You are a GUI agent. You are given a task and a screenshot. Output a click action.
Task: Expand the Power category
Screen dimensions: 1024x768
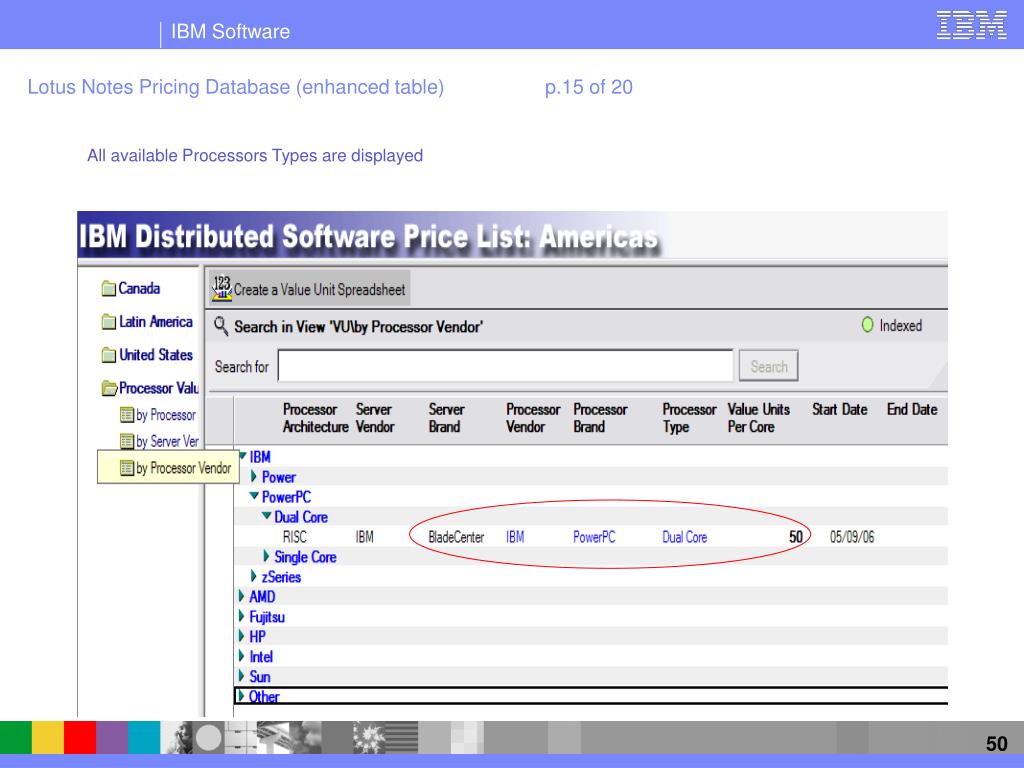[254, 477]
